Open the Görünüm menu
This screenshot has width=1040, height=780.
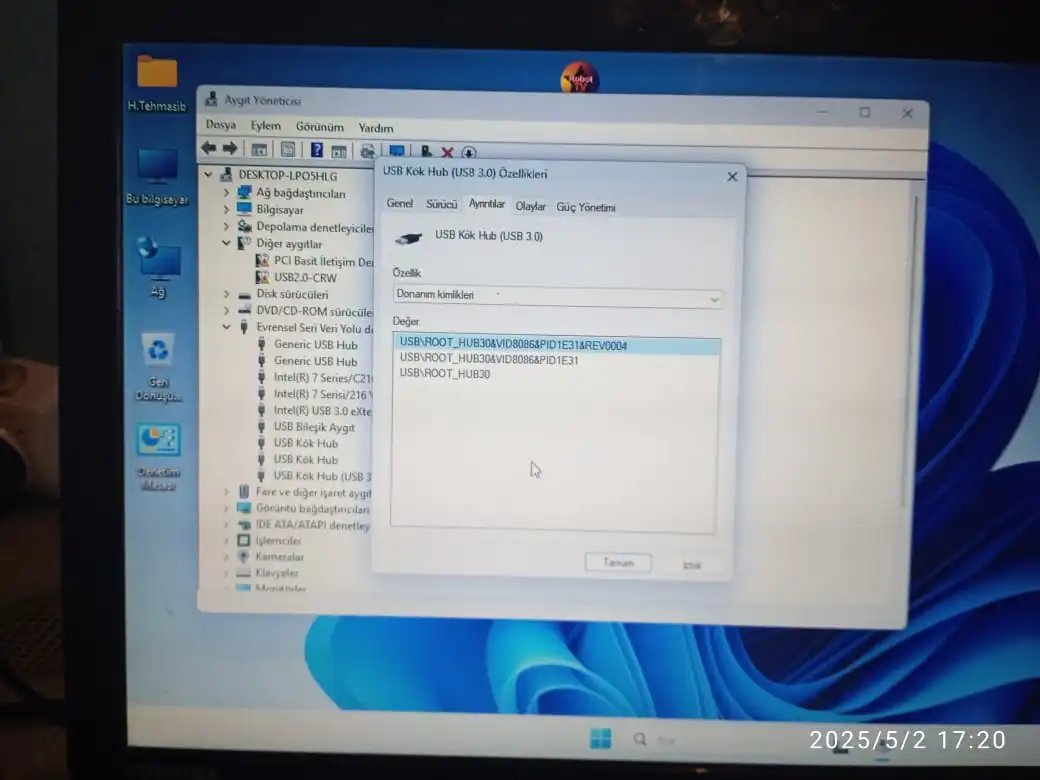point(320,127)
